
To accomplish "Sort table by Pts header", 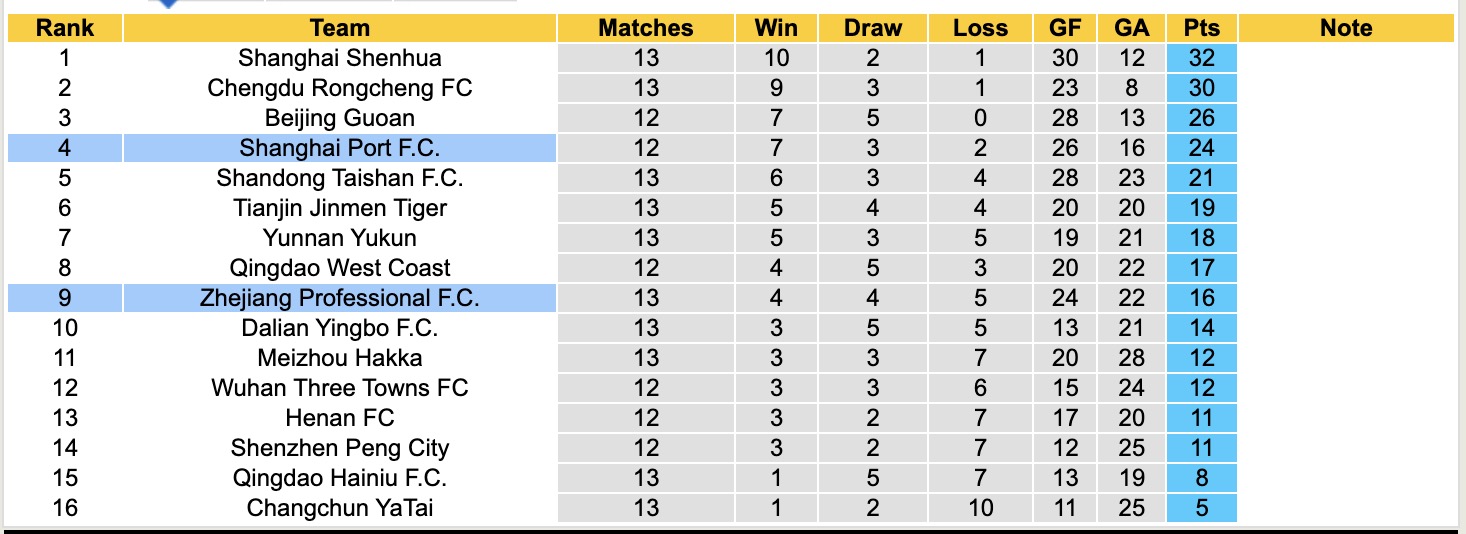I will (1201, 28).
